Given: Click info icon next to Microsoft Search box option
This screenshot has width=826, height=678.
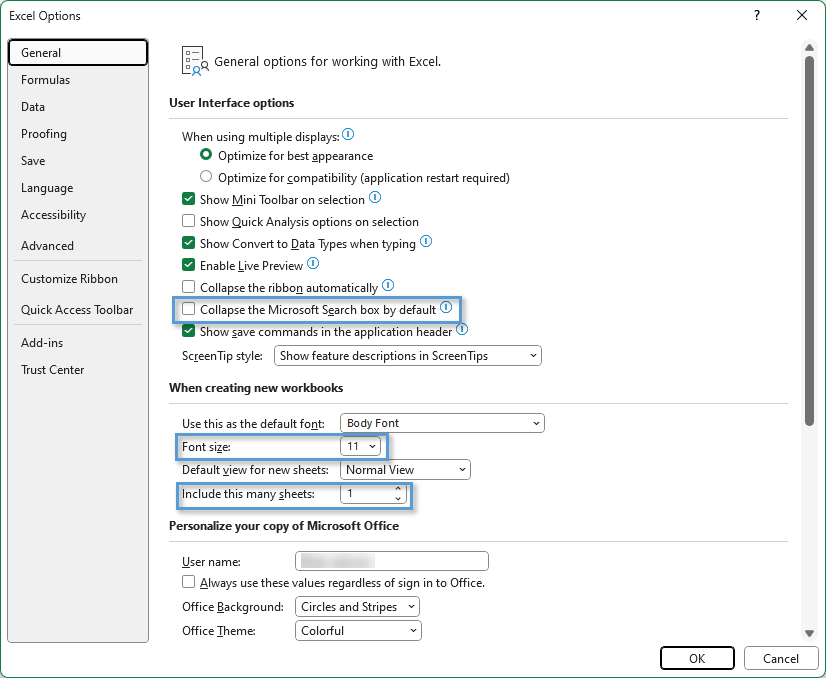Looking at the screenshot, I should (x=446, y=308).
